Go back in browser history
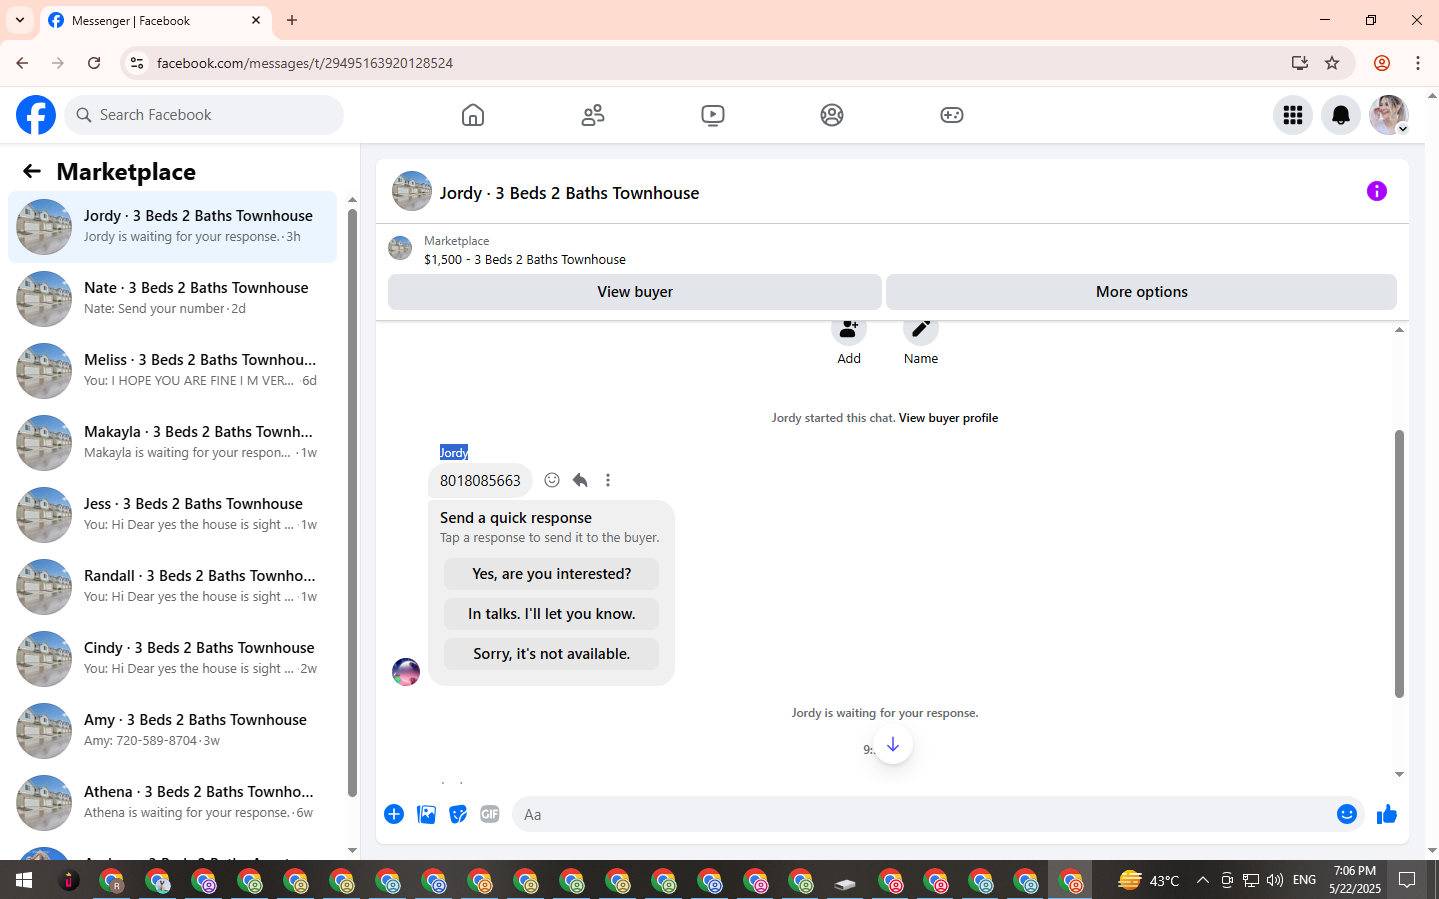 coord(22,63)
